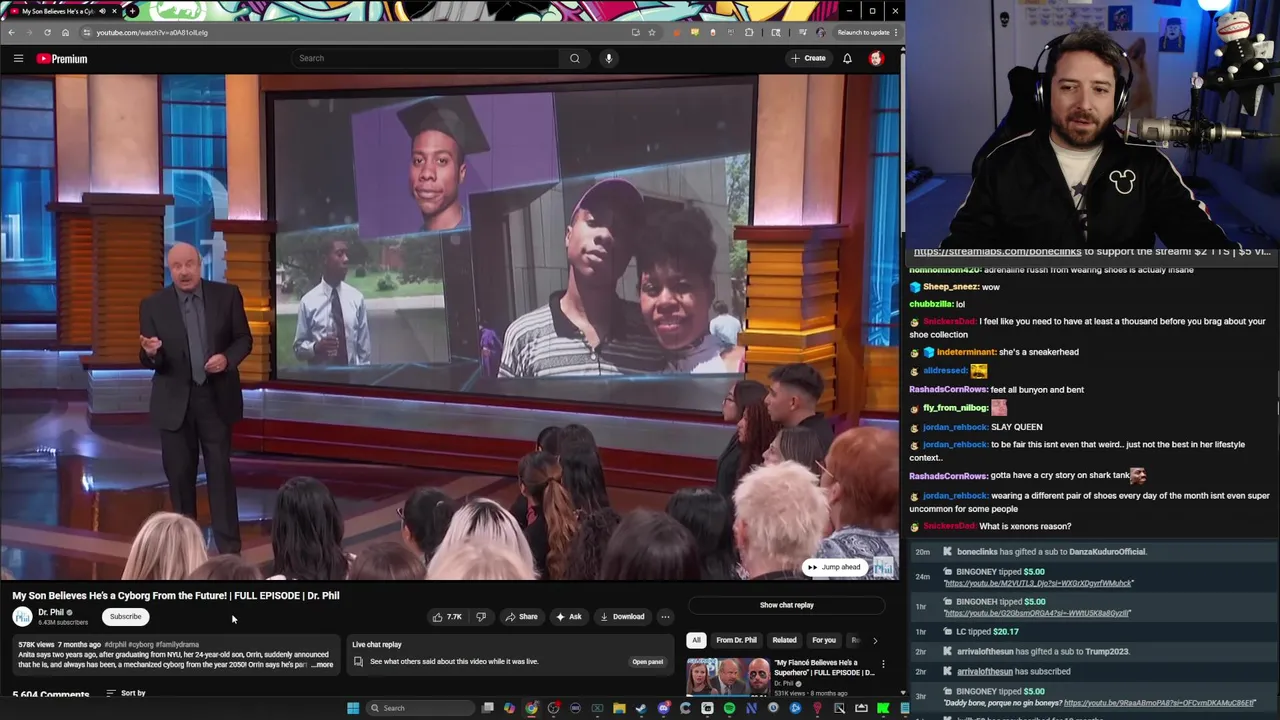Select the From Dr. Phil chip
Image resolution: width=1280 pixels, height=720 pixels.
(x=736, y=640)
